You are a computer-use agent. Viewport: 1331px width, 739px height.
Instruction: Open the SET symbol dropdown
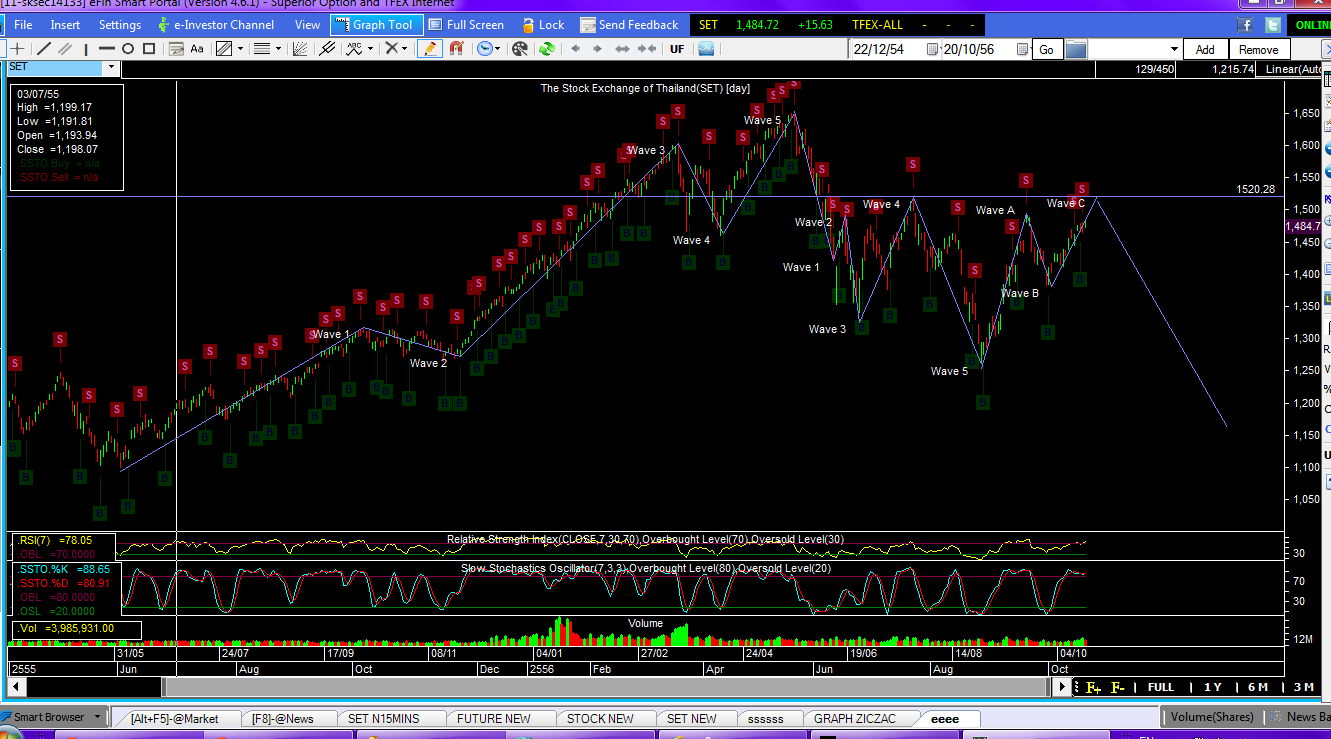click(111, 67)
